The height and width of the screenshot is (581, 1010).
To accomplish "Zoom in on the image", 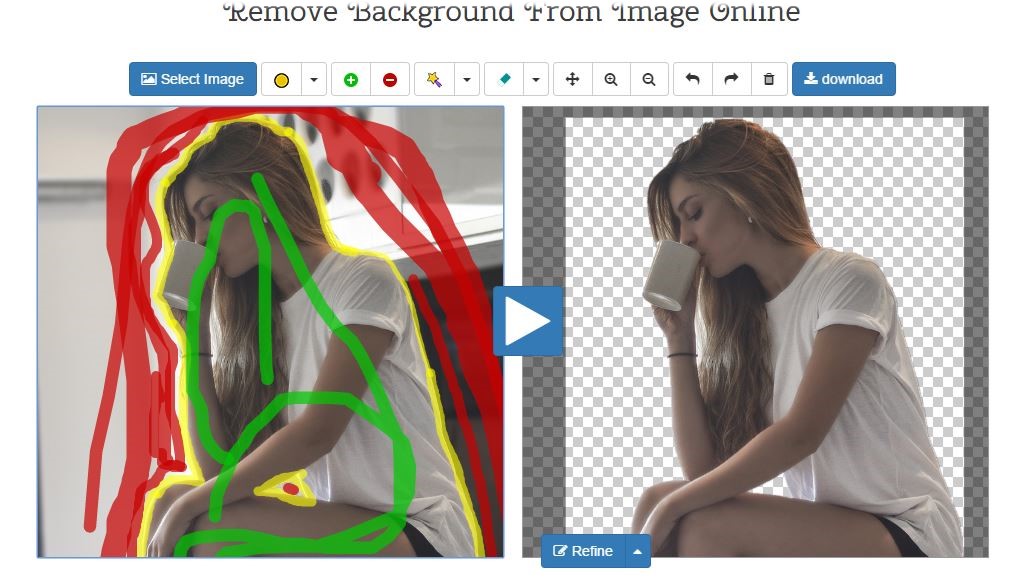I will pos(611,79).
